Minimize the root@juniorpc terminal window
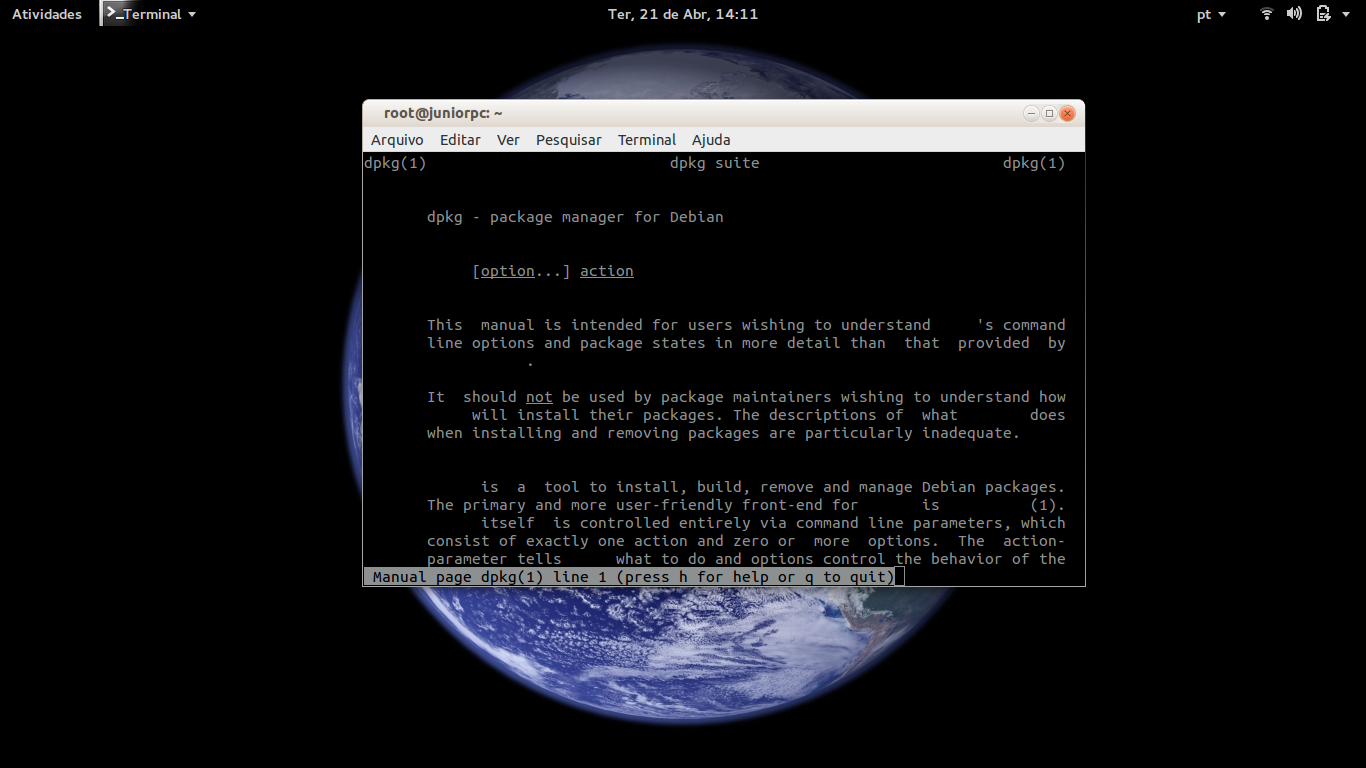 click(1031, 113)
